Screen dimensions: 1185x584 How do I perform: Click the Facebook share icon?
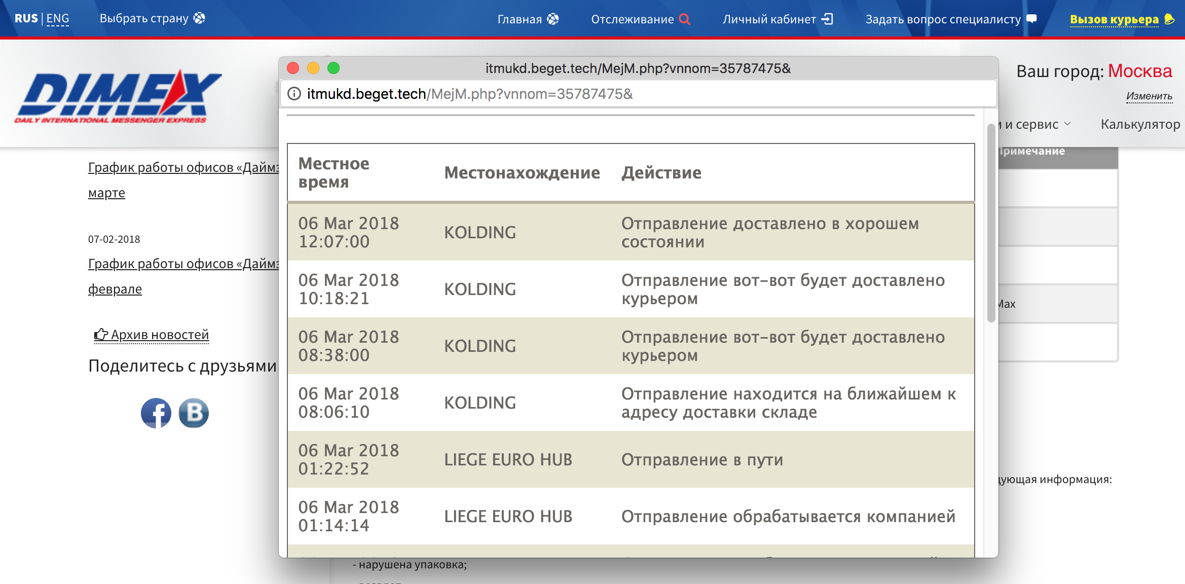(x=156, y=413)
